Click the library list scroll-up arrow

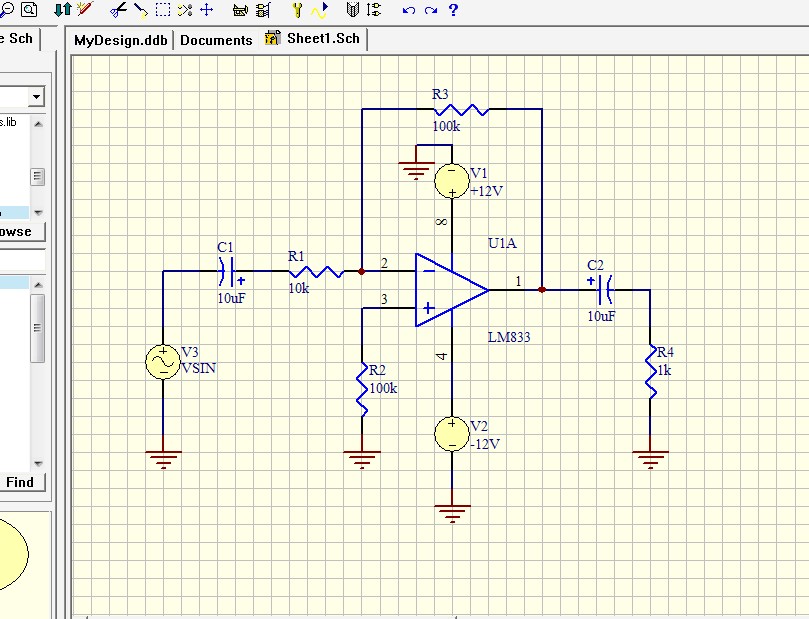point(38,124)
